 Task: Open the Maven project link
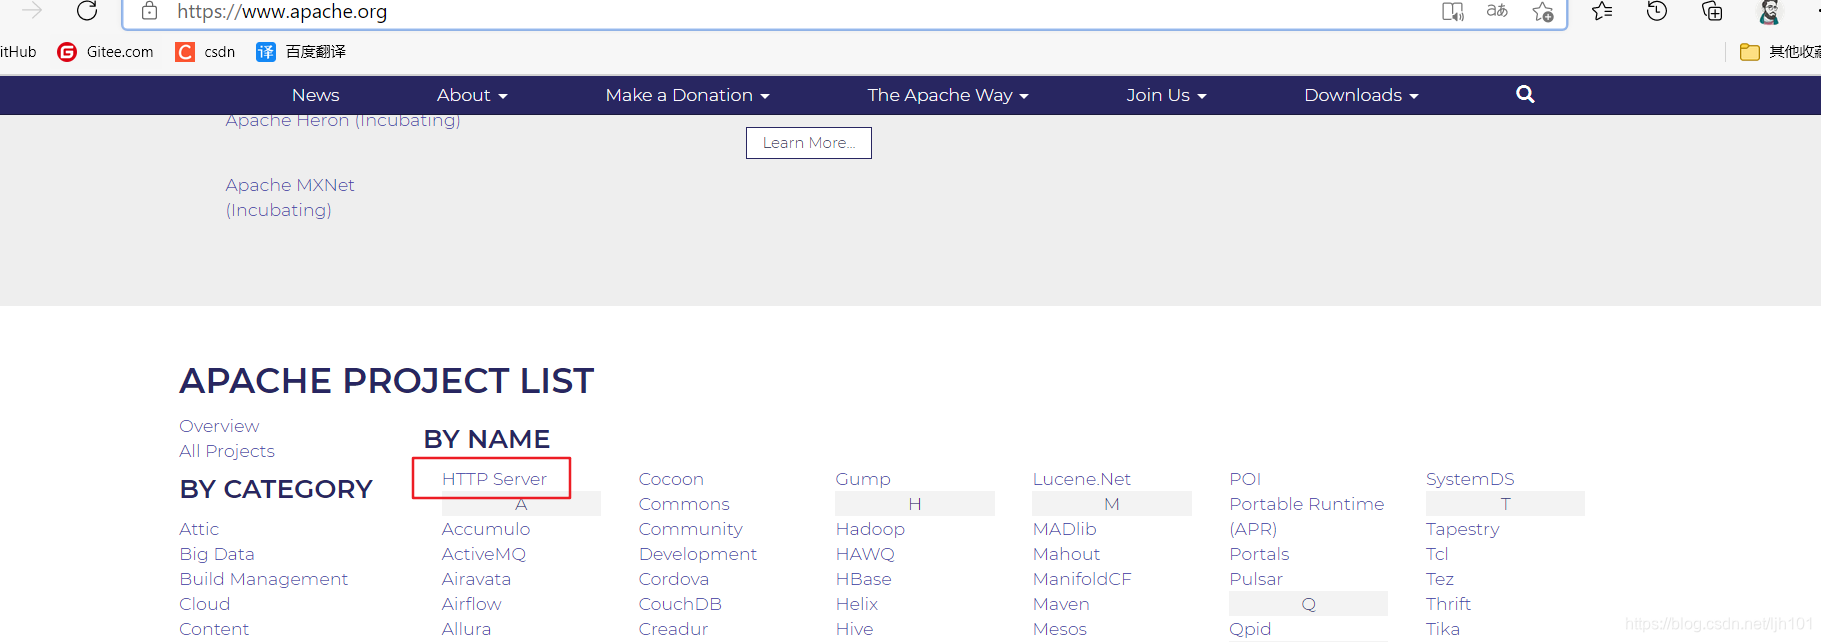pyautogui.click(x=1061, y=604)
